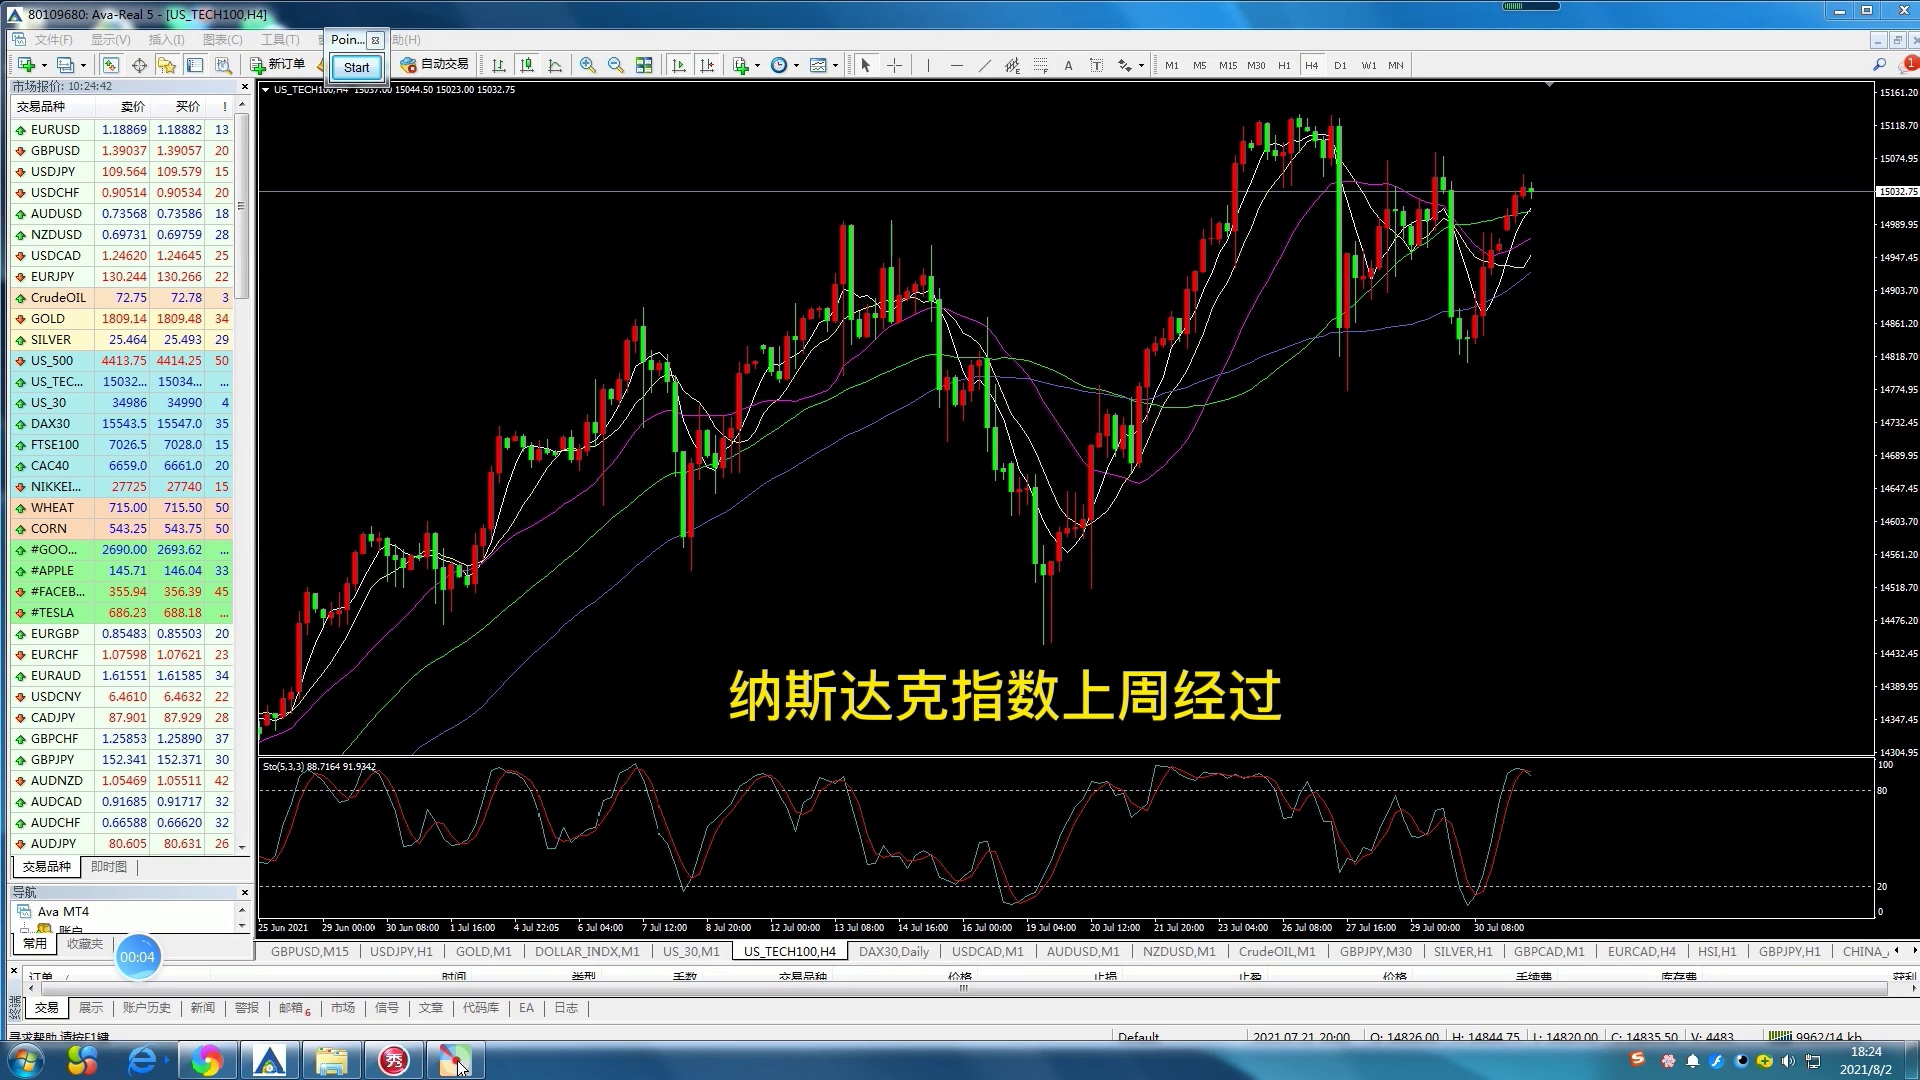This screenshot has height=1080, width=1920.
Task: Select the GOLD row in Market Watch
Action: click(48, 318)
